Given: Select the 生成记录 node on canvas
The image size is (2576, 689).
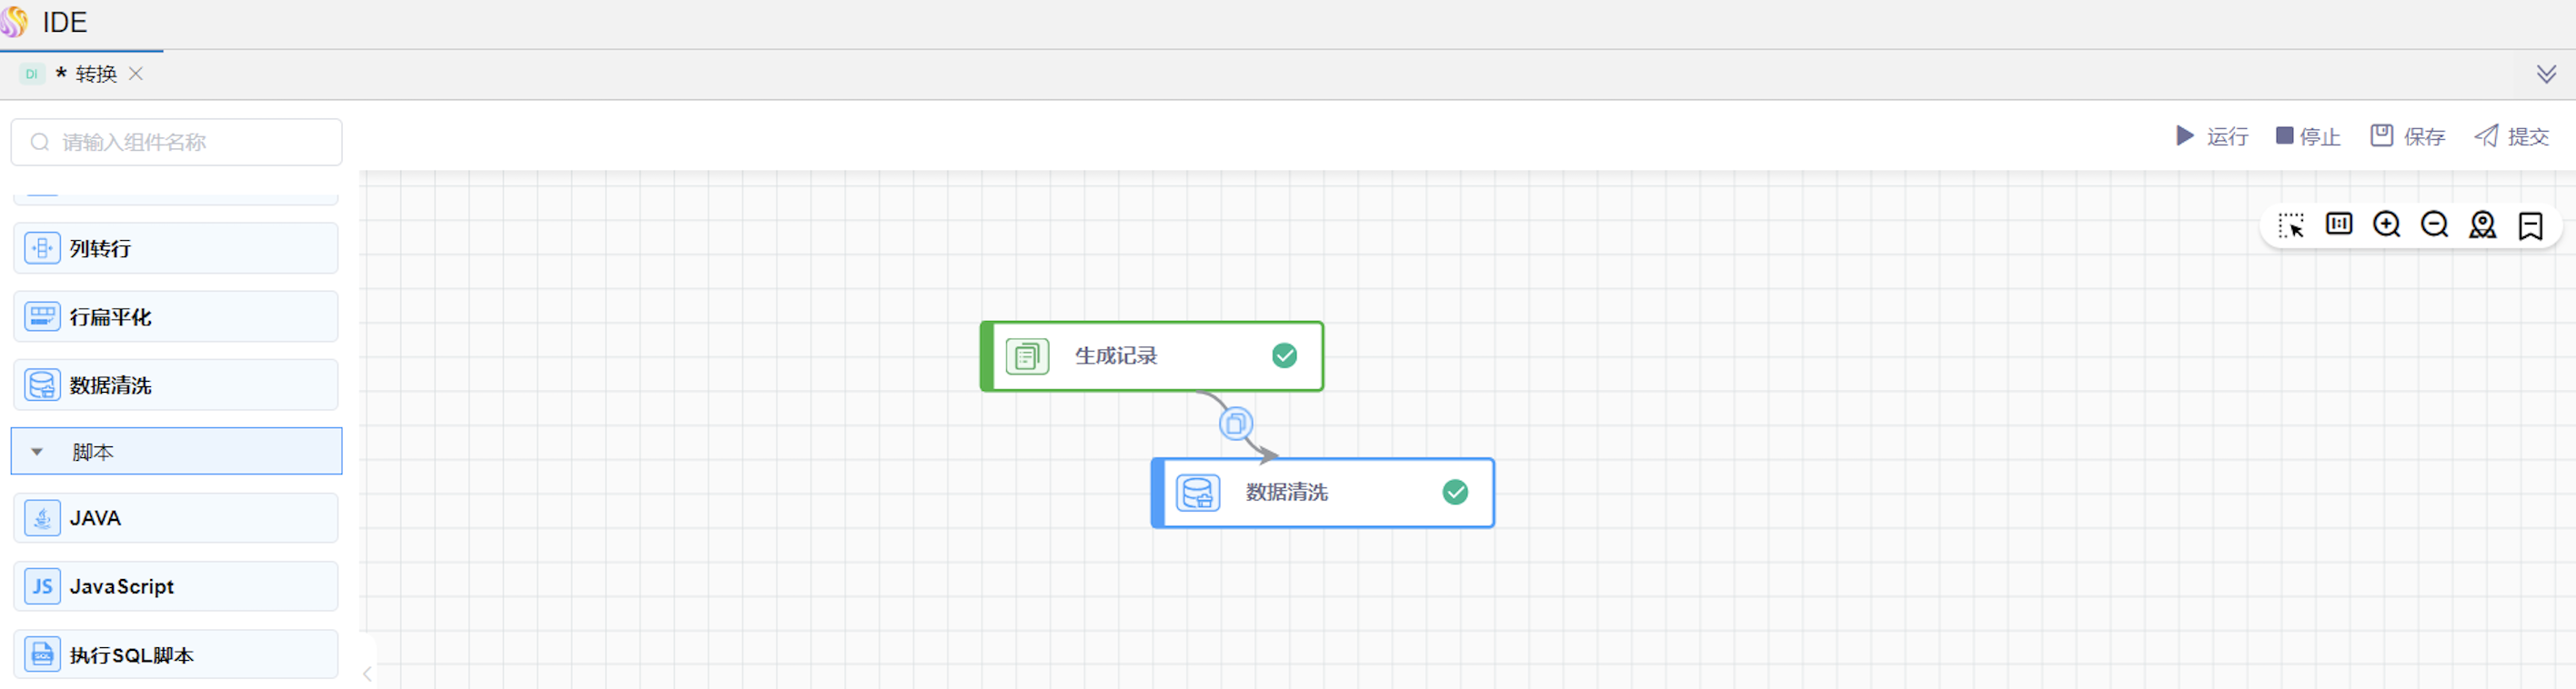Looking at the screenshot, I should click(x=1151, y=356).
